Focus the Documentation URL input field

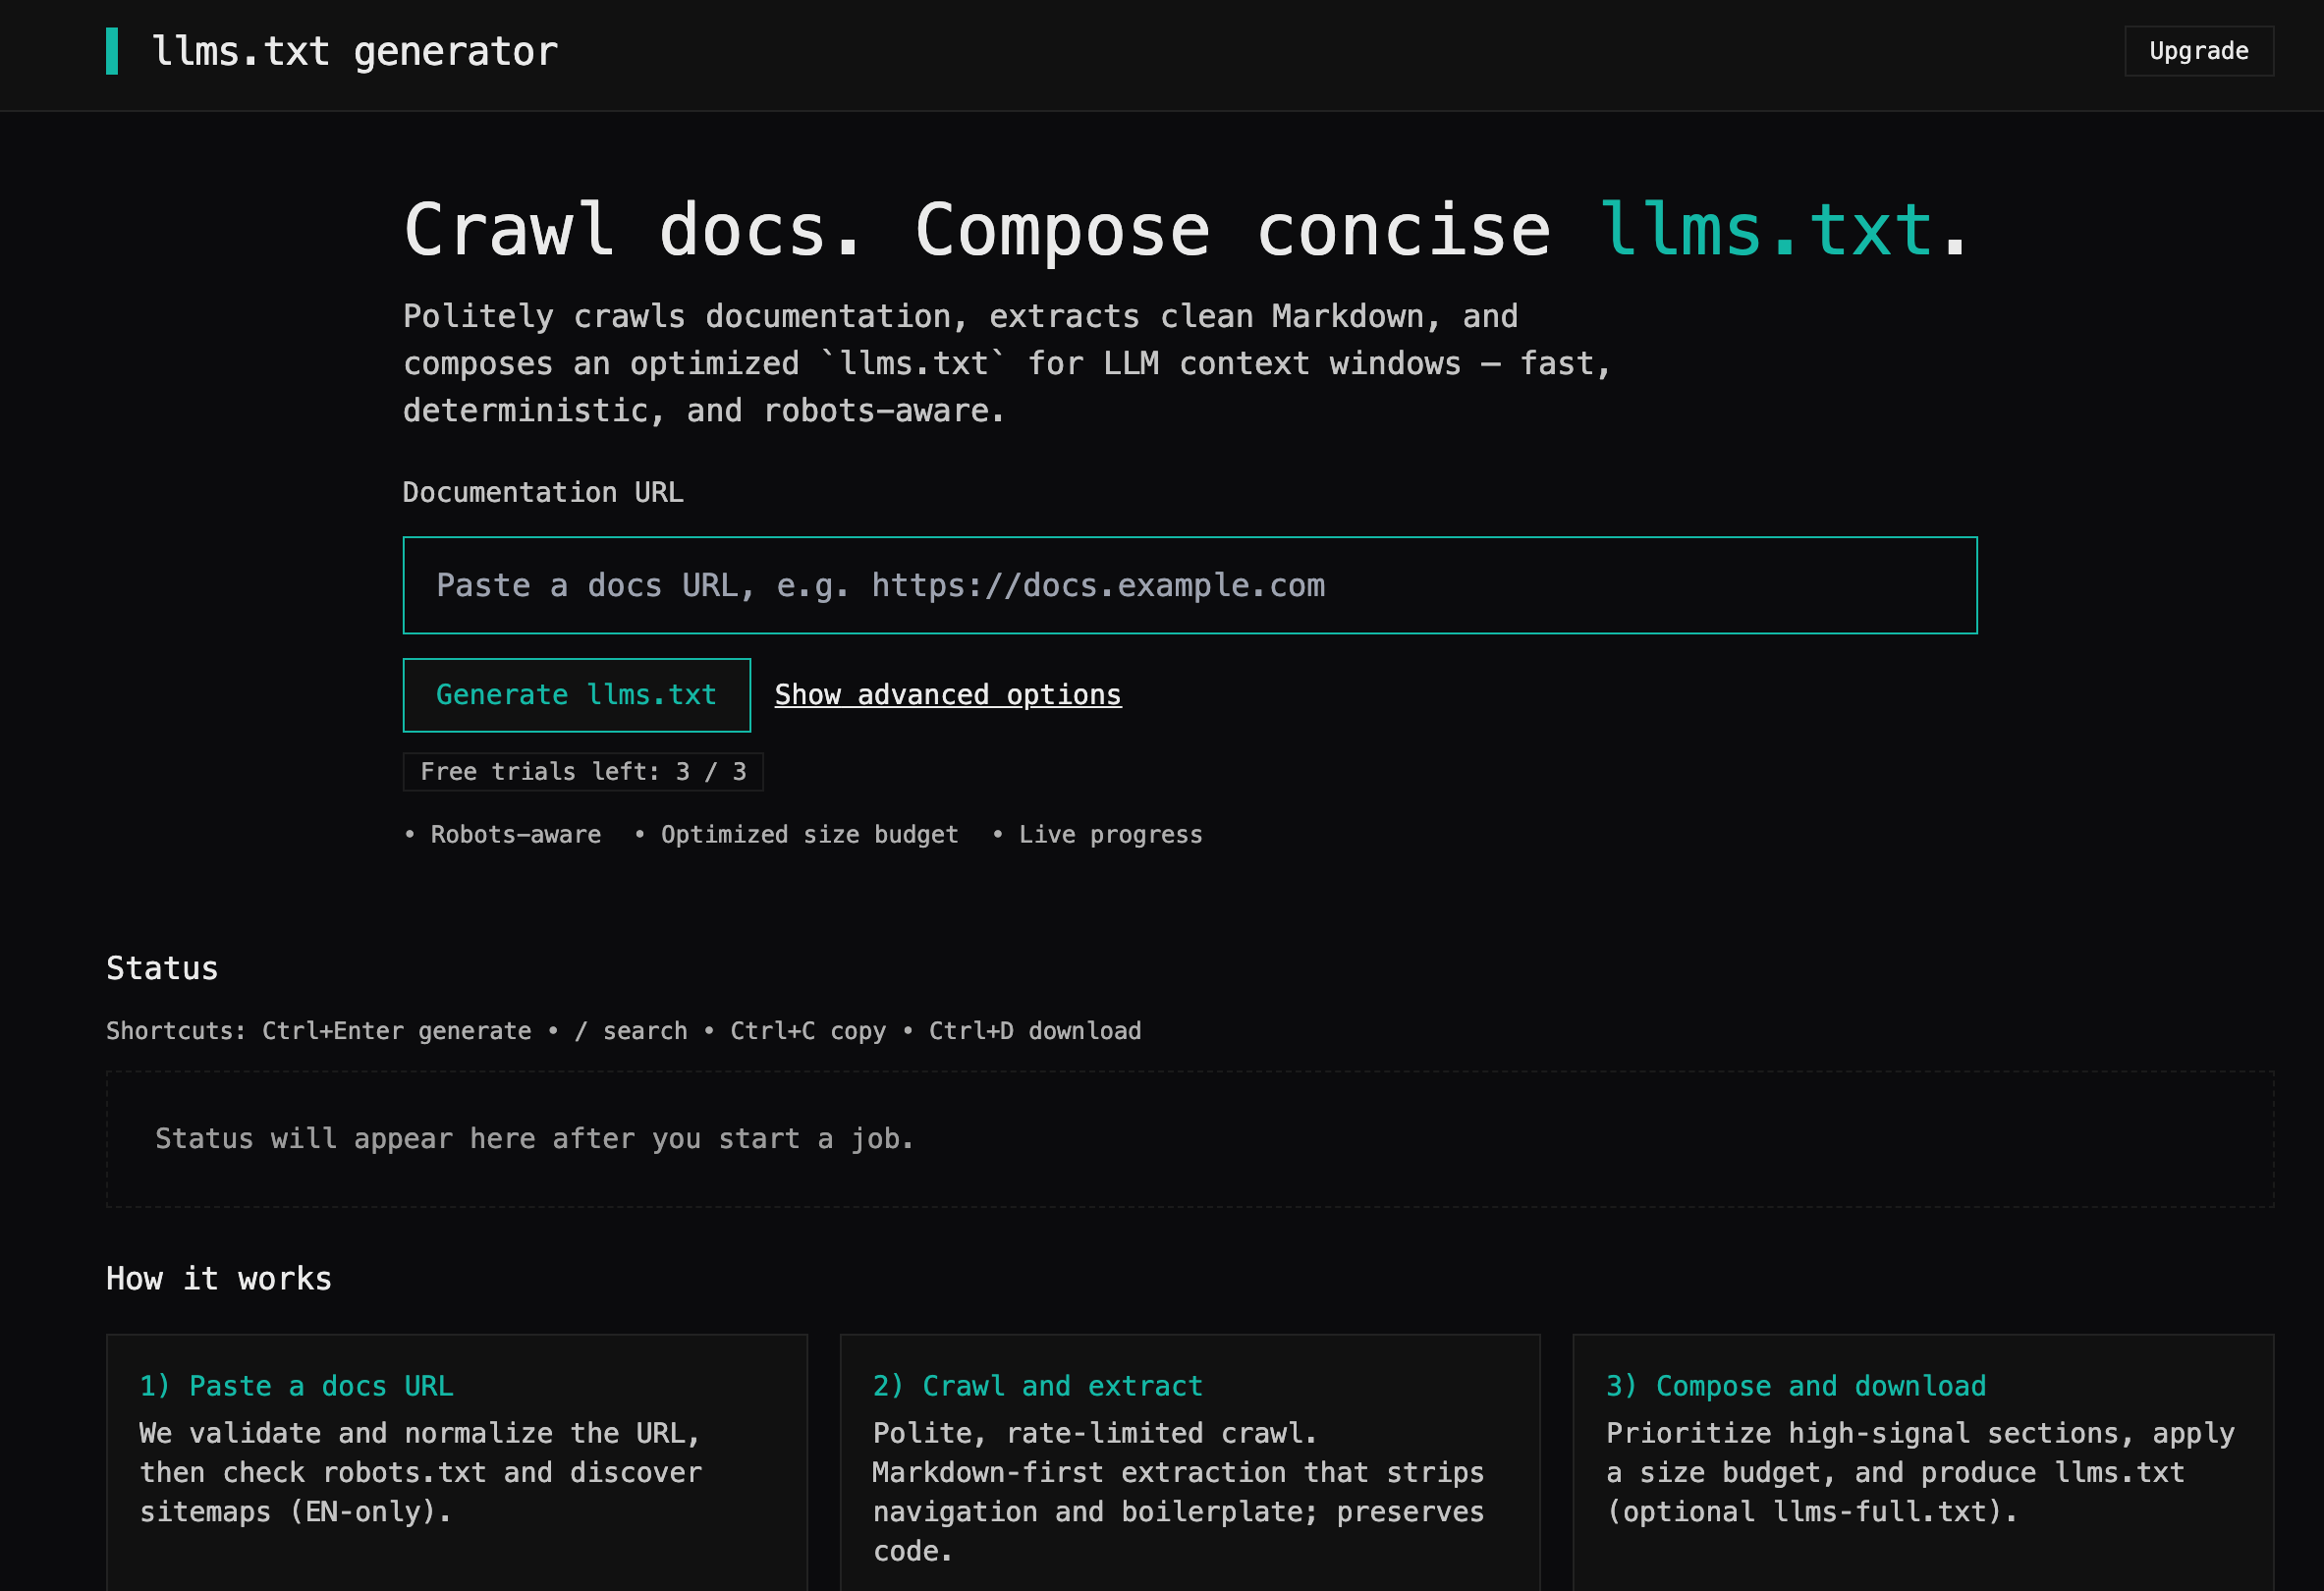coord(1189,585)
